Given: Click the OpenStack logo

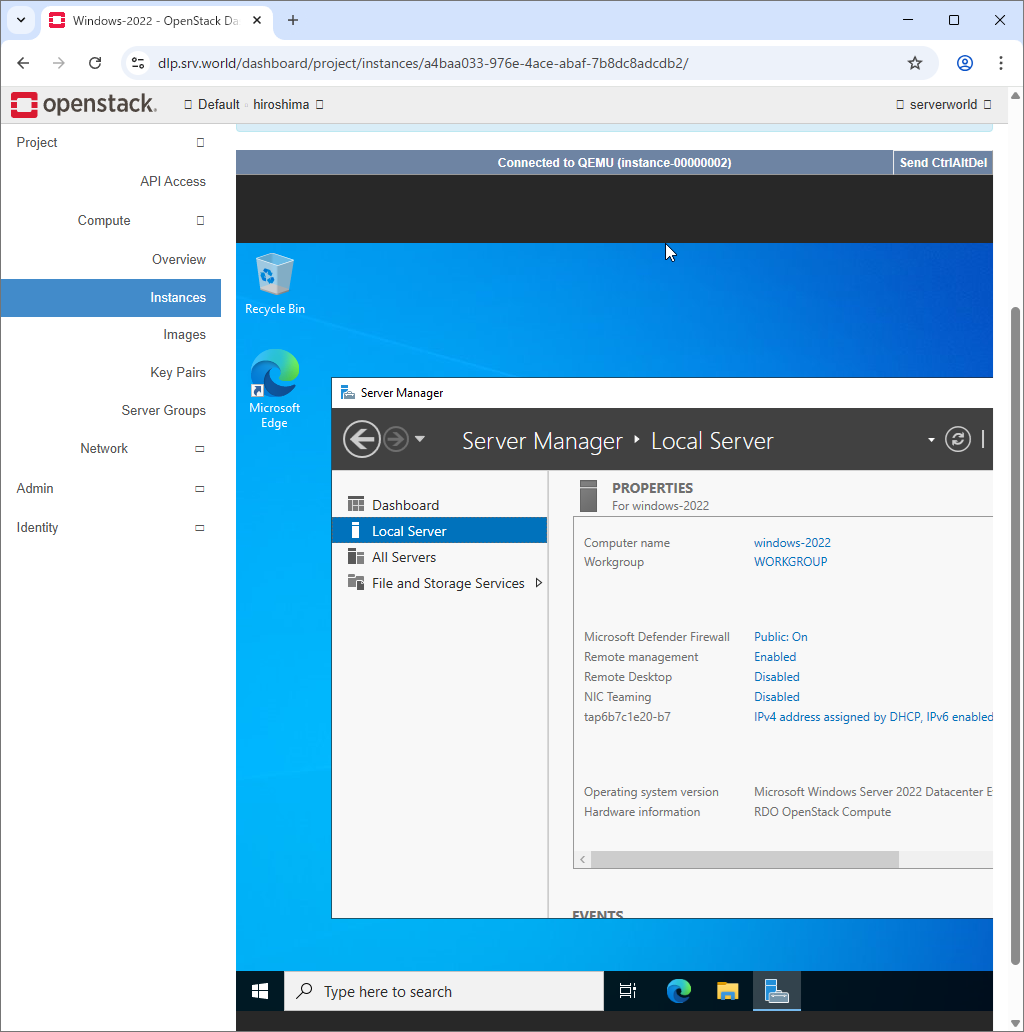Looking at the screenshot, I should [x=84, y=104].
